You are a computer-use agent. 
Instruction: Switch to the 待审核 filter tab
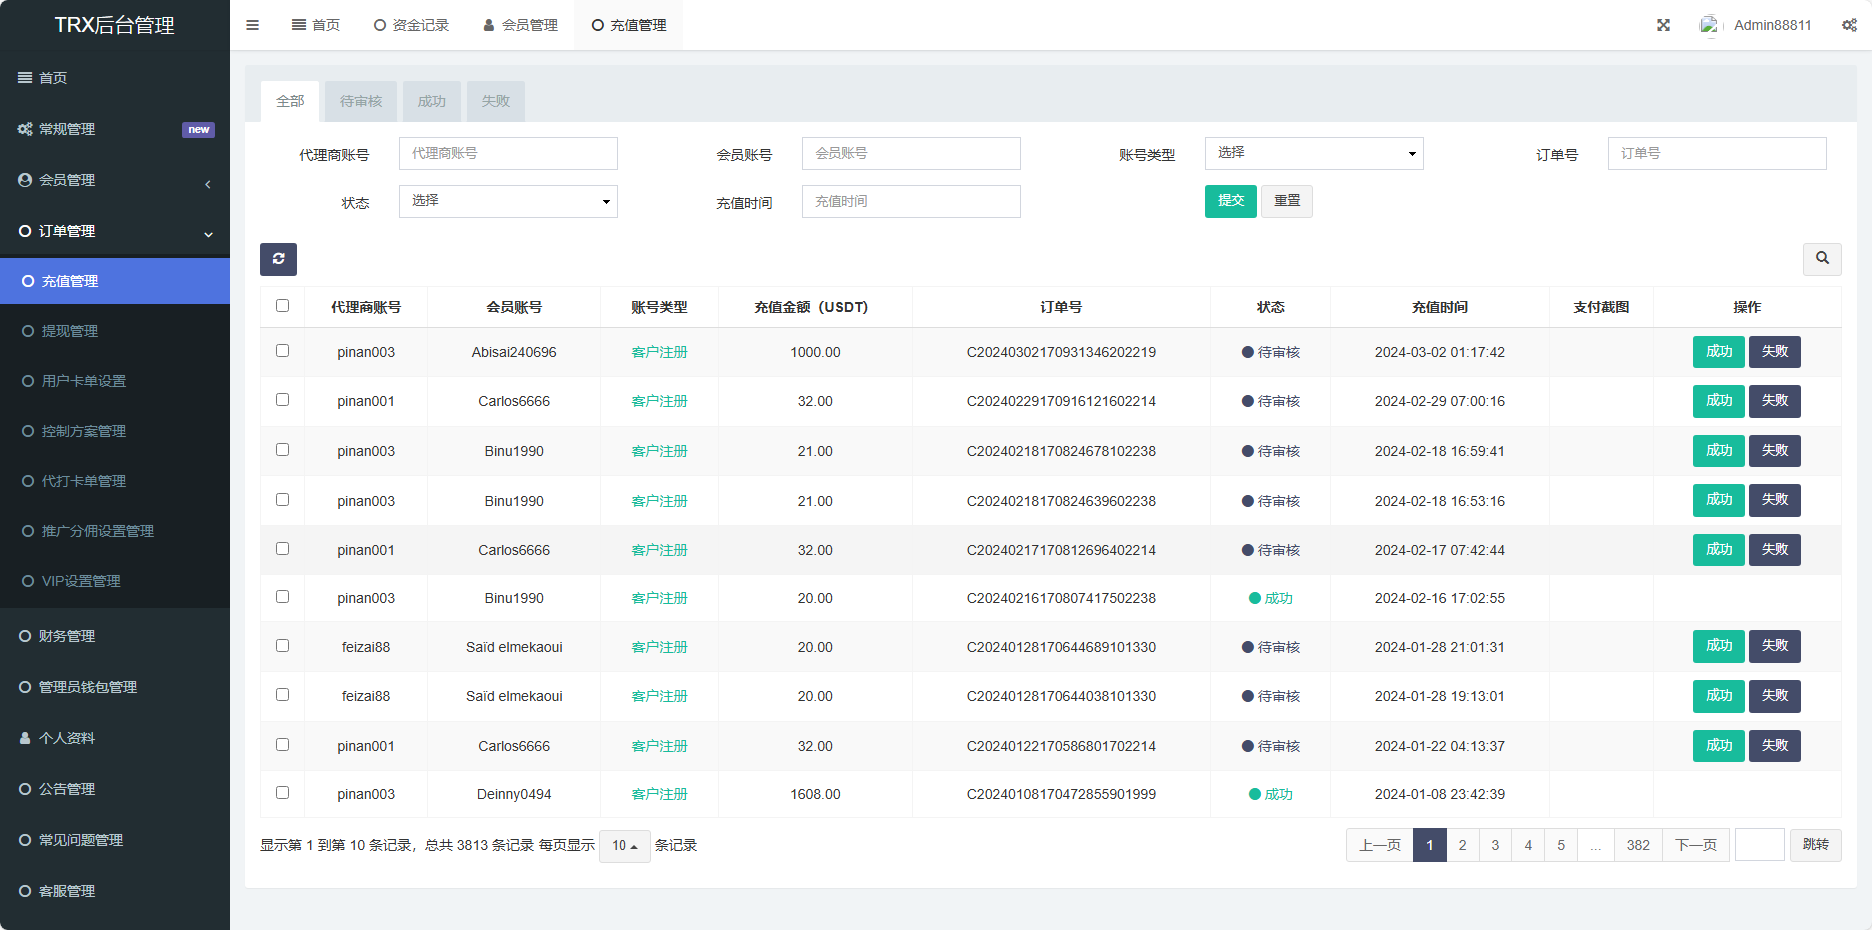click(x=361, y=101)
